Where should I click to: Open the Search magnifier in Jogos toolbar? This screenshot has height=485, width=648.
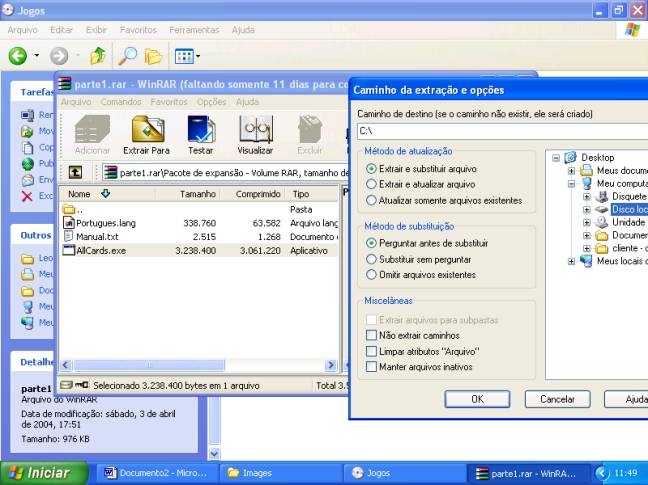click(x=128, y=56)
